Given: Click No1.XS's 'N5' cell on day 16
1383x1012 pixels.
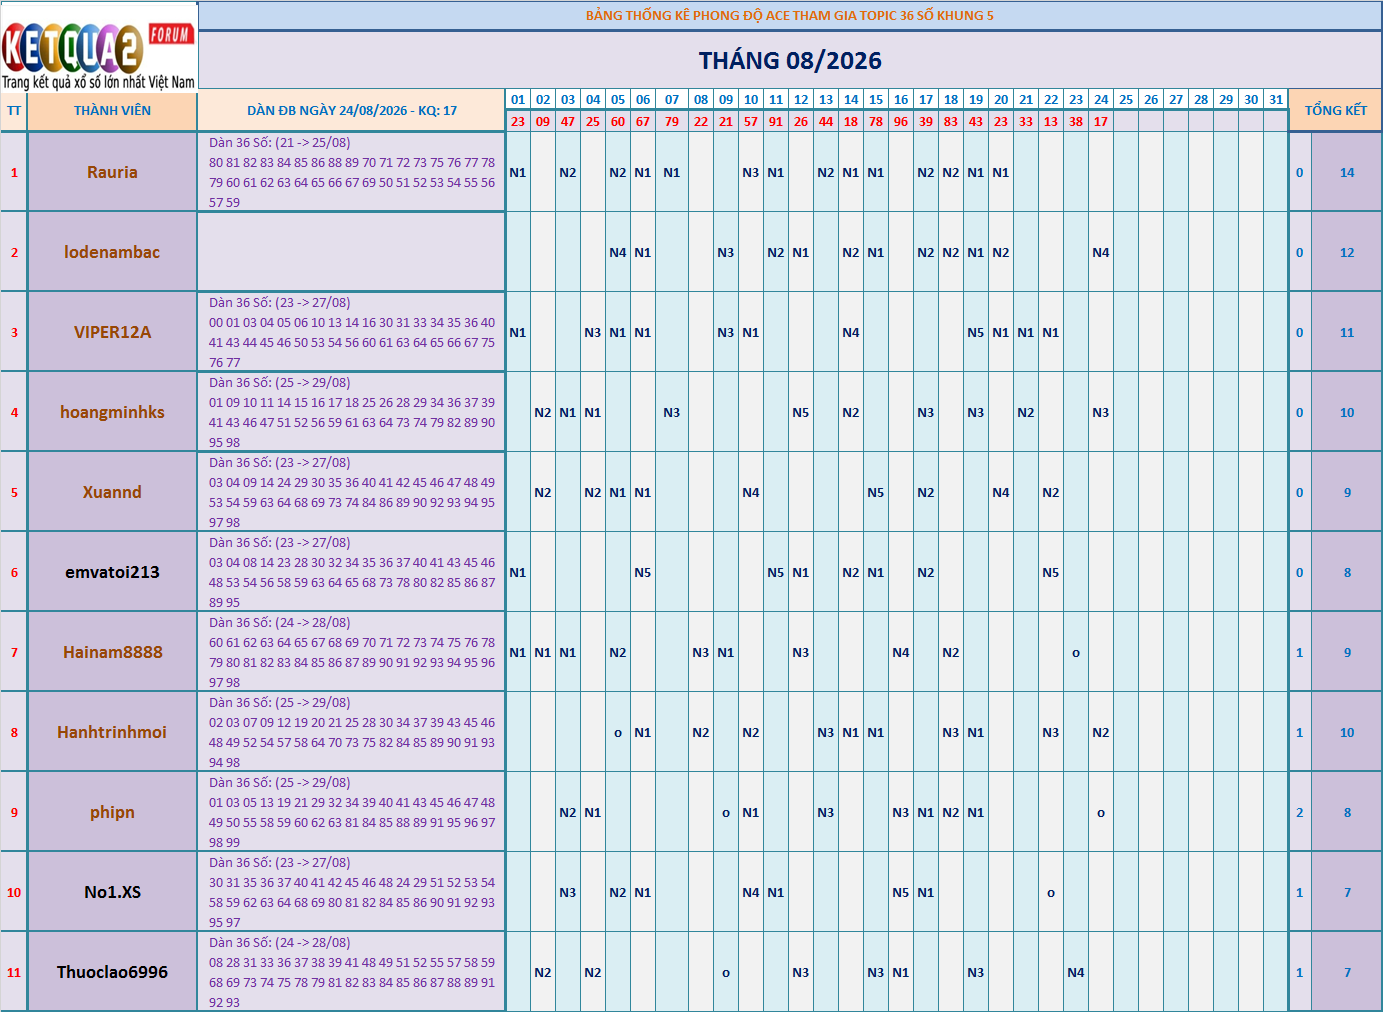Looking at the screenshot, I should [x=901, y=892].
